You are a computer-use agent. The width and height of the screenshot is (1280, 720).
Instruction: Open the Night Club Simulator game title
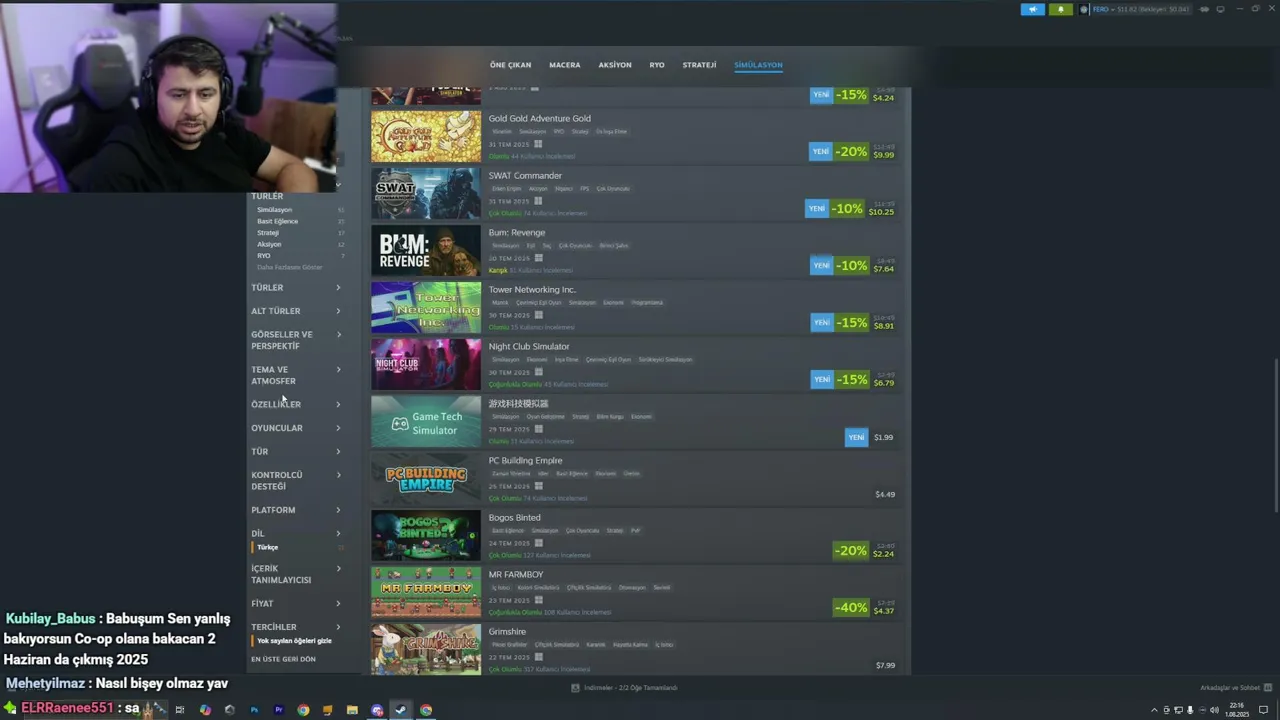(529, 347)
